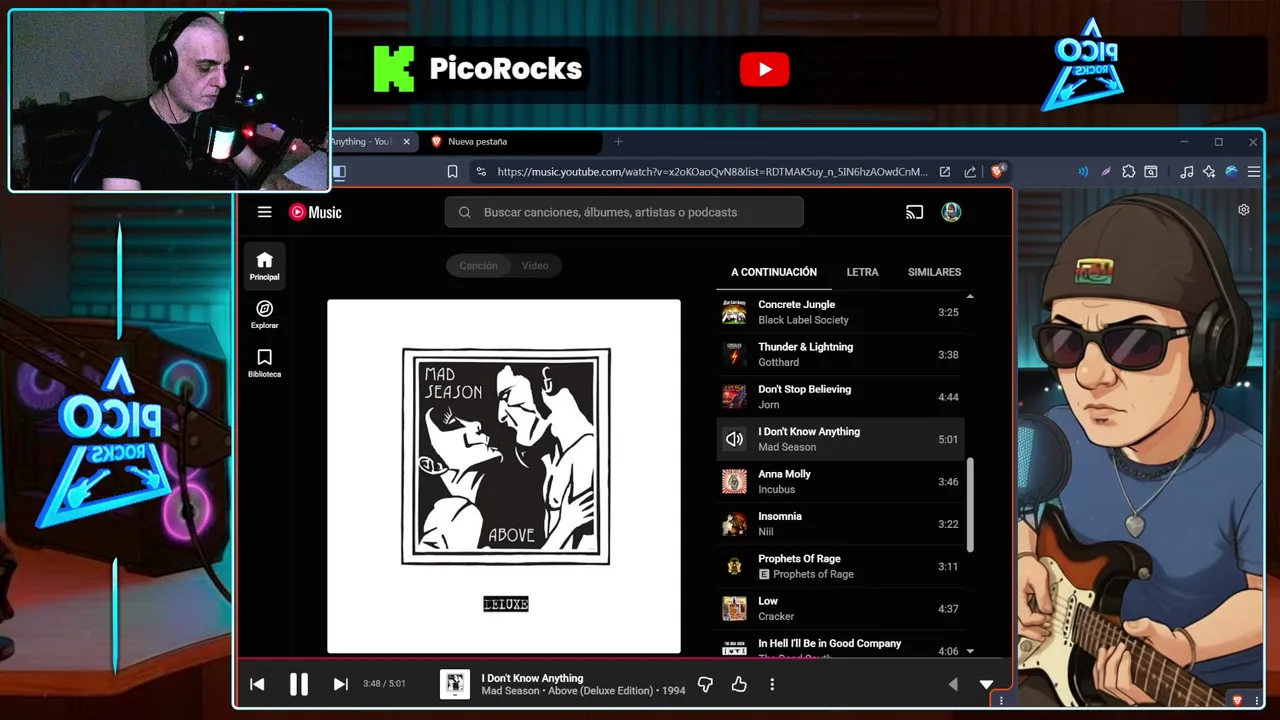Viewport: 1280px width, 720px height.
Task: Select the SIMILARES tab
Action: click(x=934, y=272)
